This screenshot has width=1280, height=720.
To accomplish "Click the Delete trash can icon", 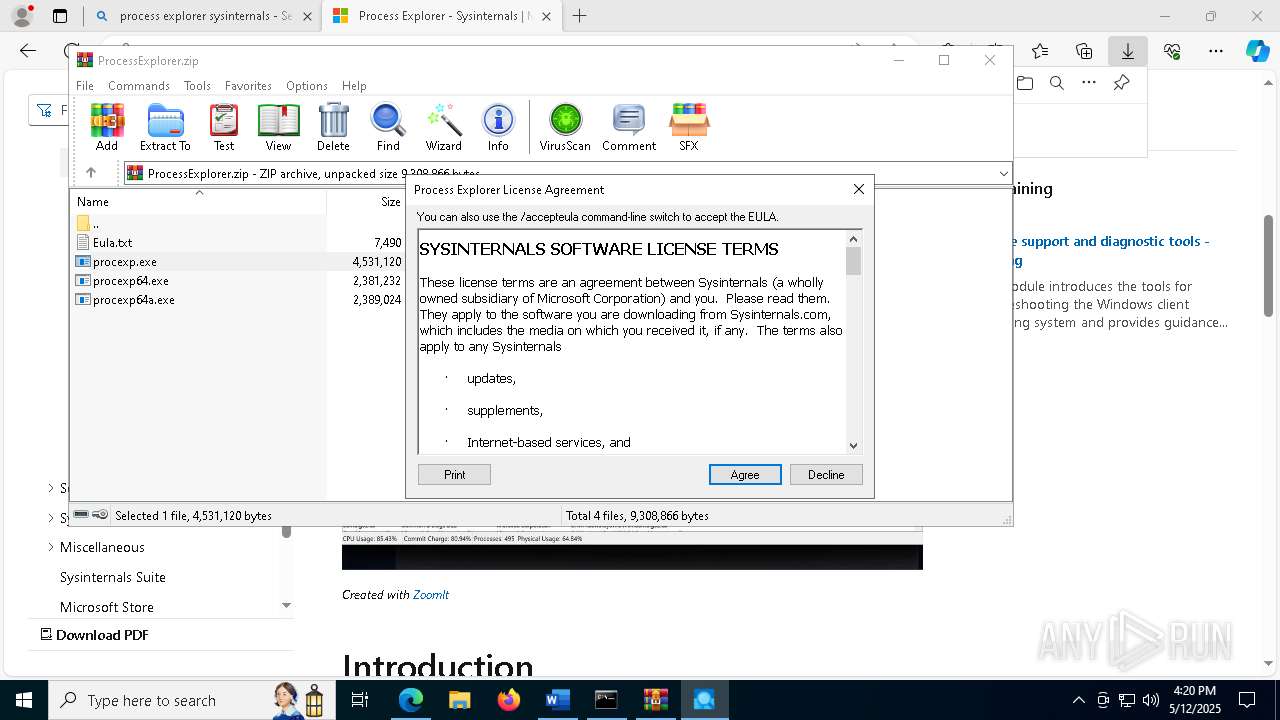I will coord(333,127).
